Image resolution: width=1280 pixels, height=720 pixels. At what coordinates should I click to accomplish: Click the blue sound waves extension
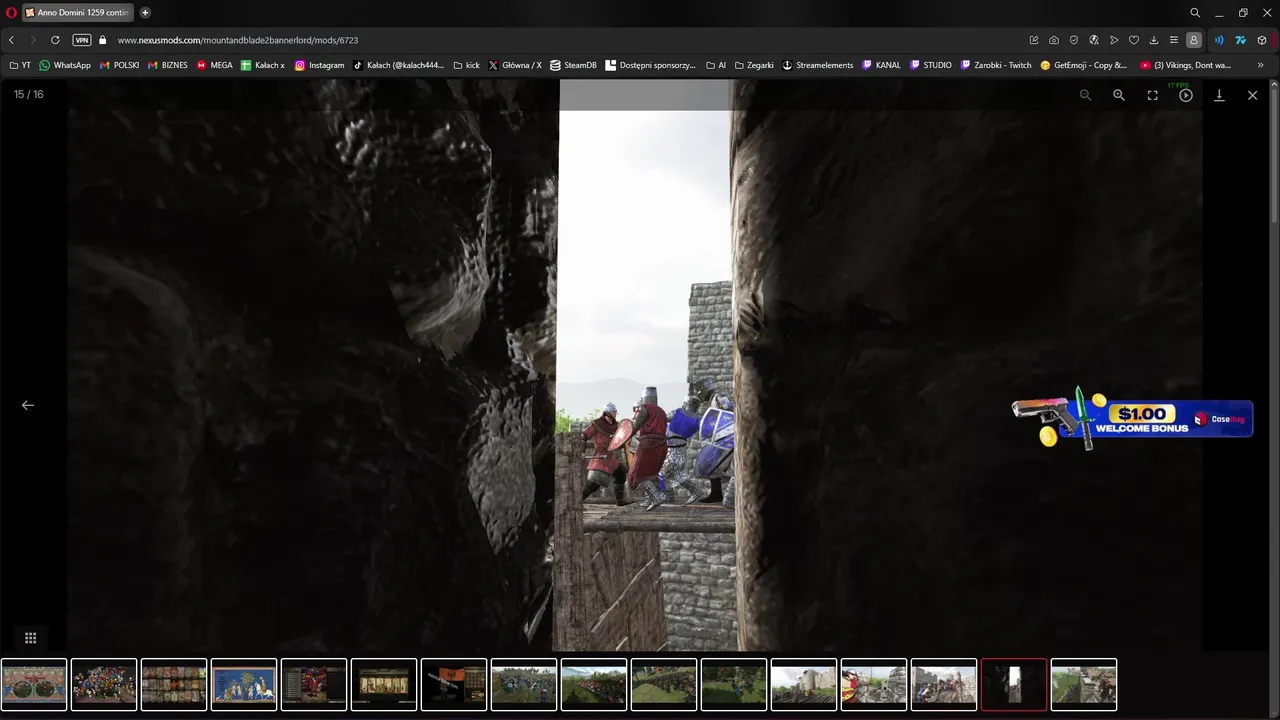click(x=1219, y=40)
